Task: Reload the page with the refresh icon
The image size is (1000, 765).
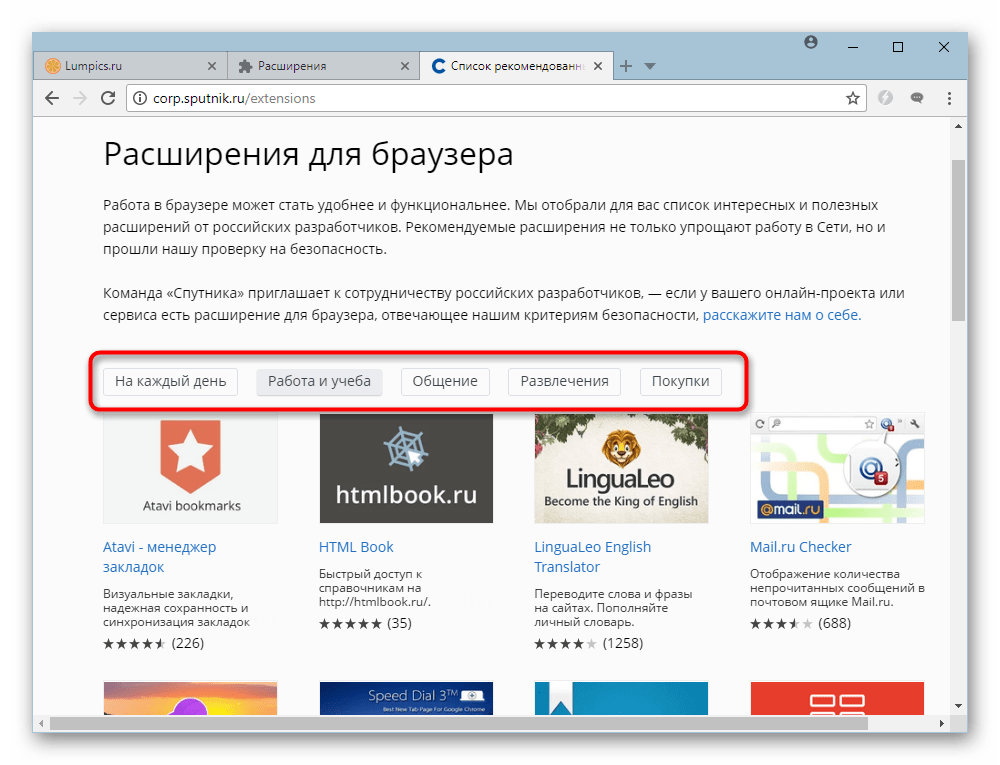Action: tap(109, 98)
